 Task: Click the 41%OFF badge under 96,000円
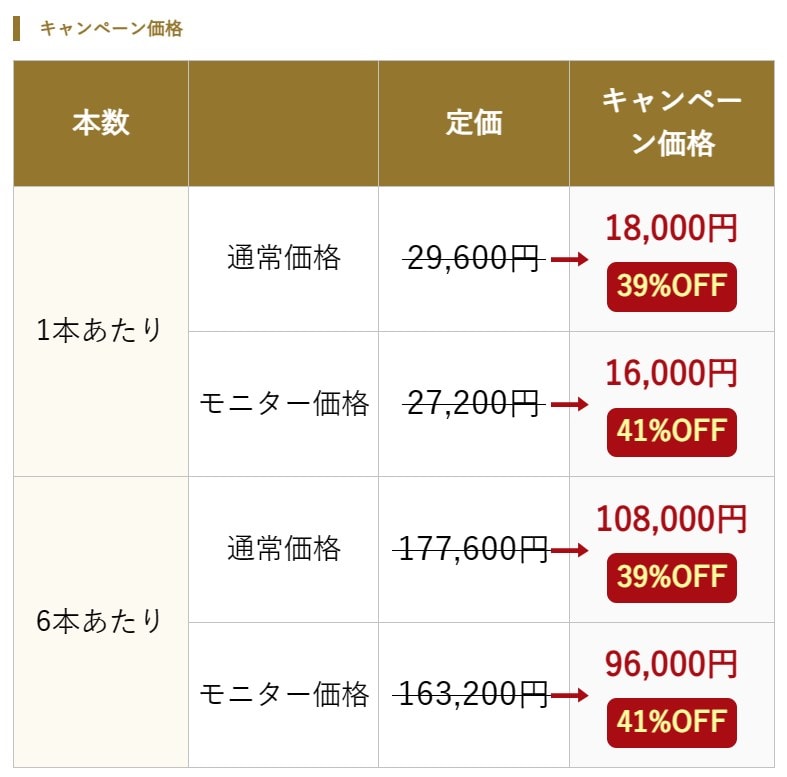(x=672, y=723)
